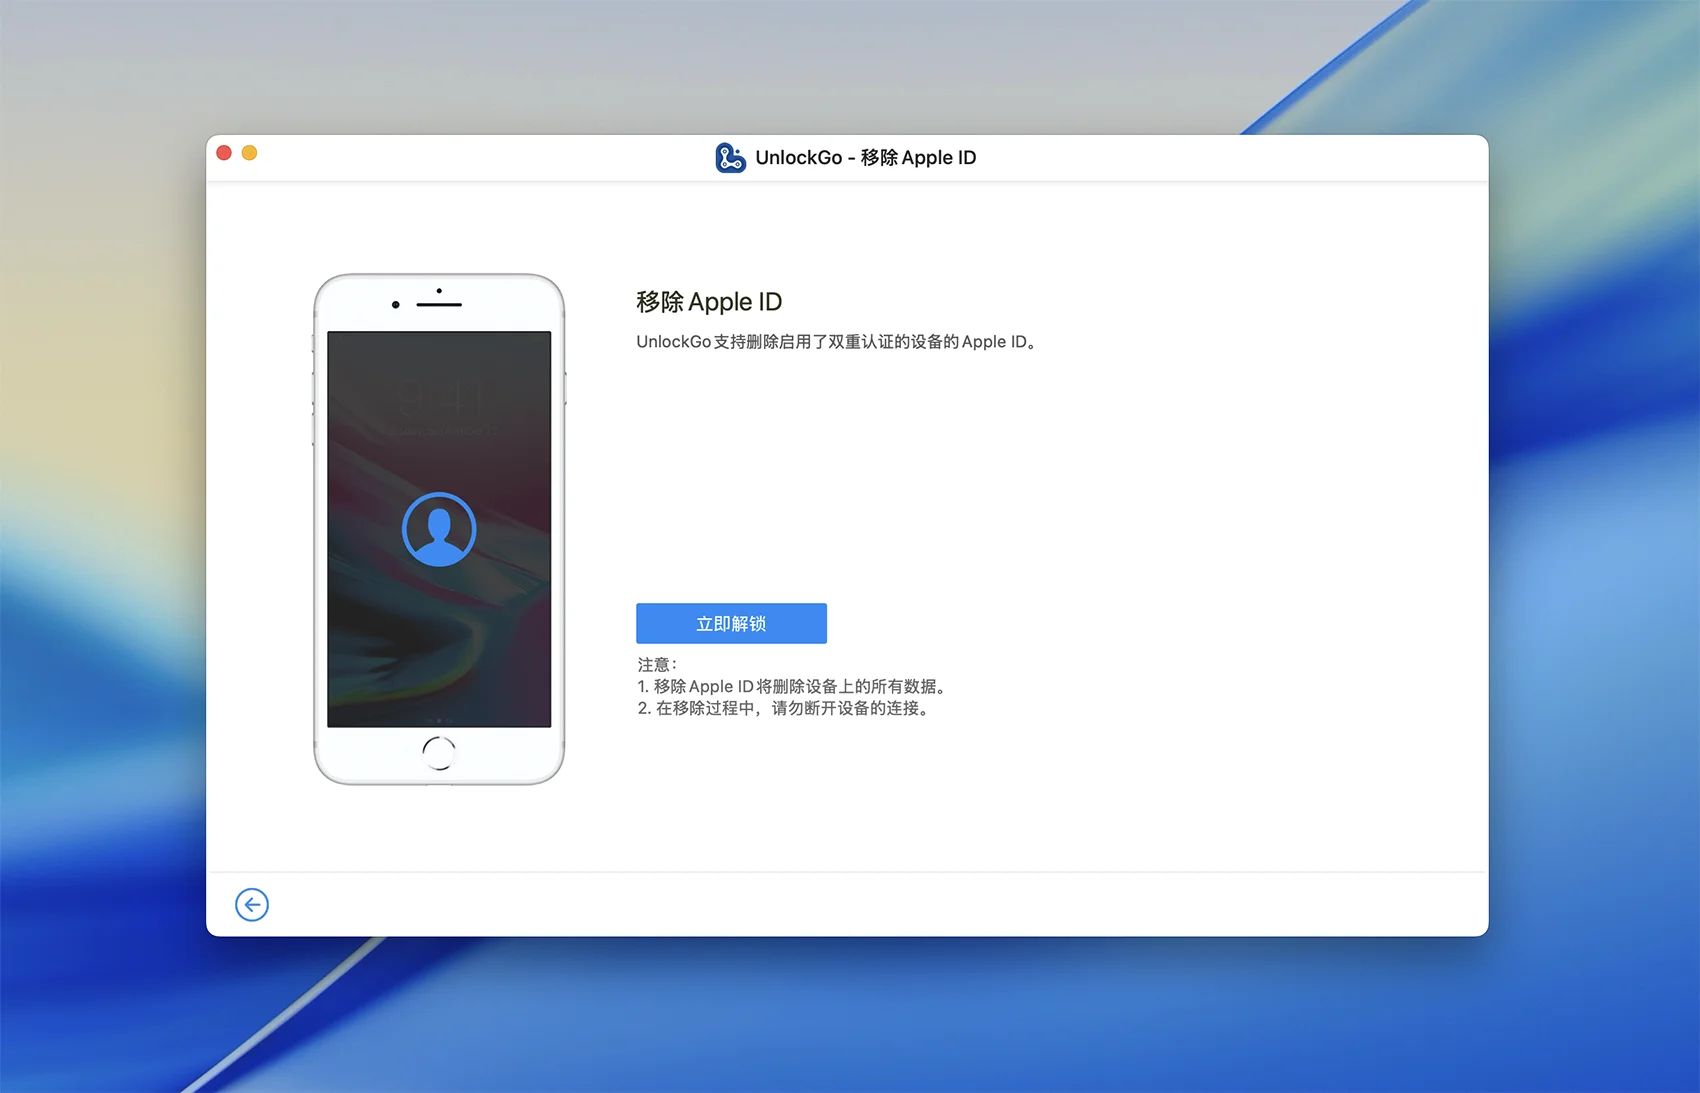Click note 2 about keeping device connected
This screenshot has height=1093, width=1700.
point(784,708)
